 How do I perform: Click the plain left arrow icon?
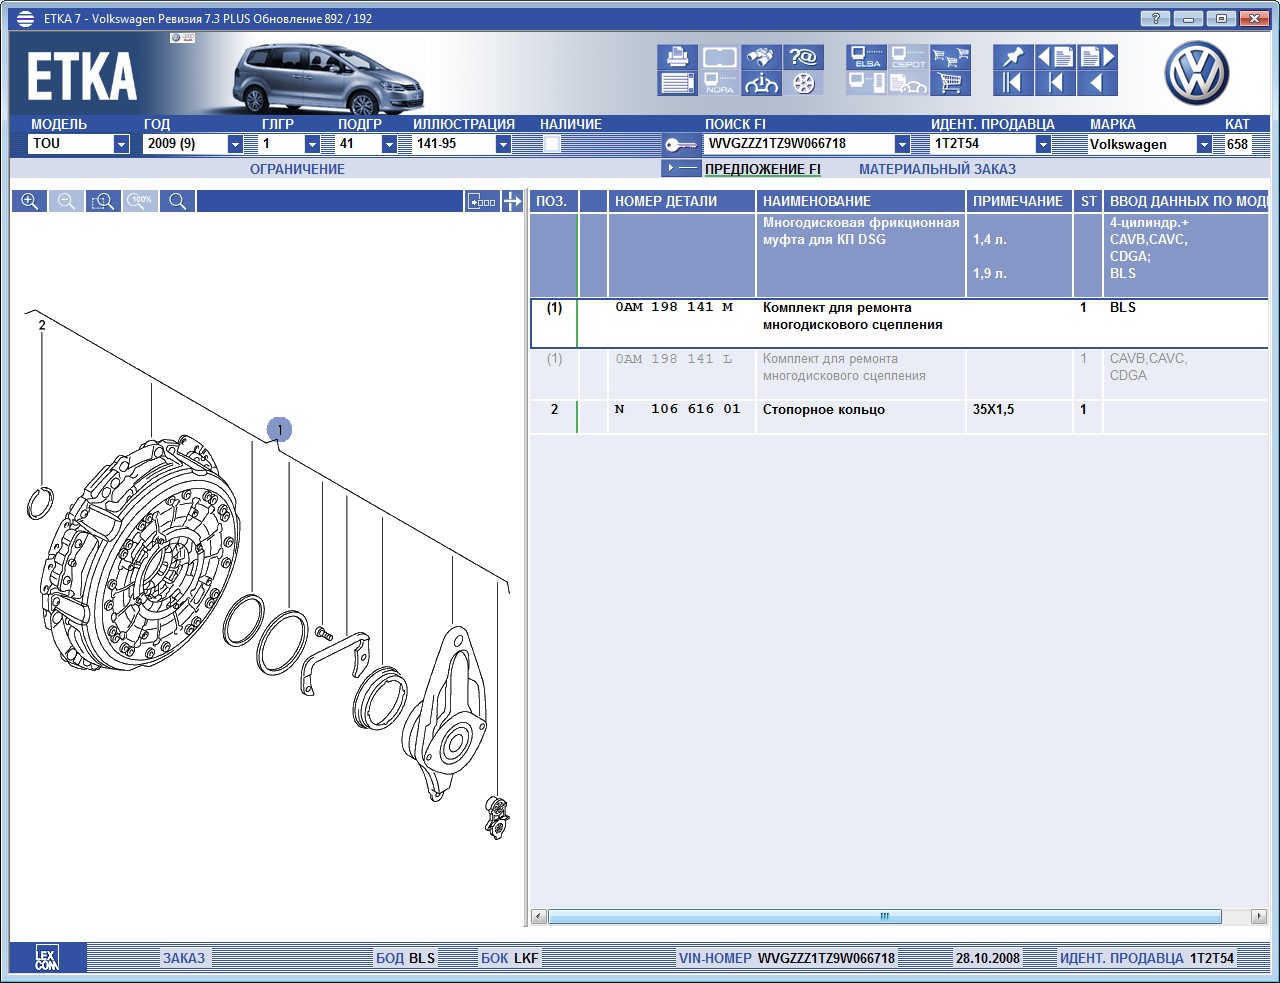[x=1097, y=83]
